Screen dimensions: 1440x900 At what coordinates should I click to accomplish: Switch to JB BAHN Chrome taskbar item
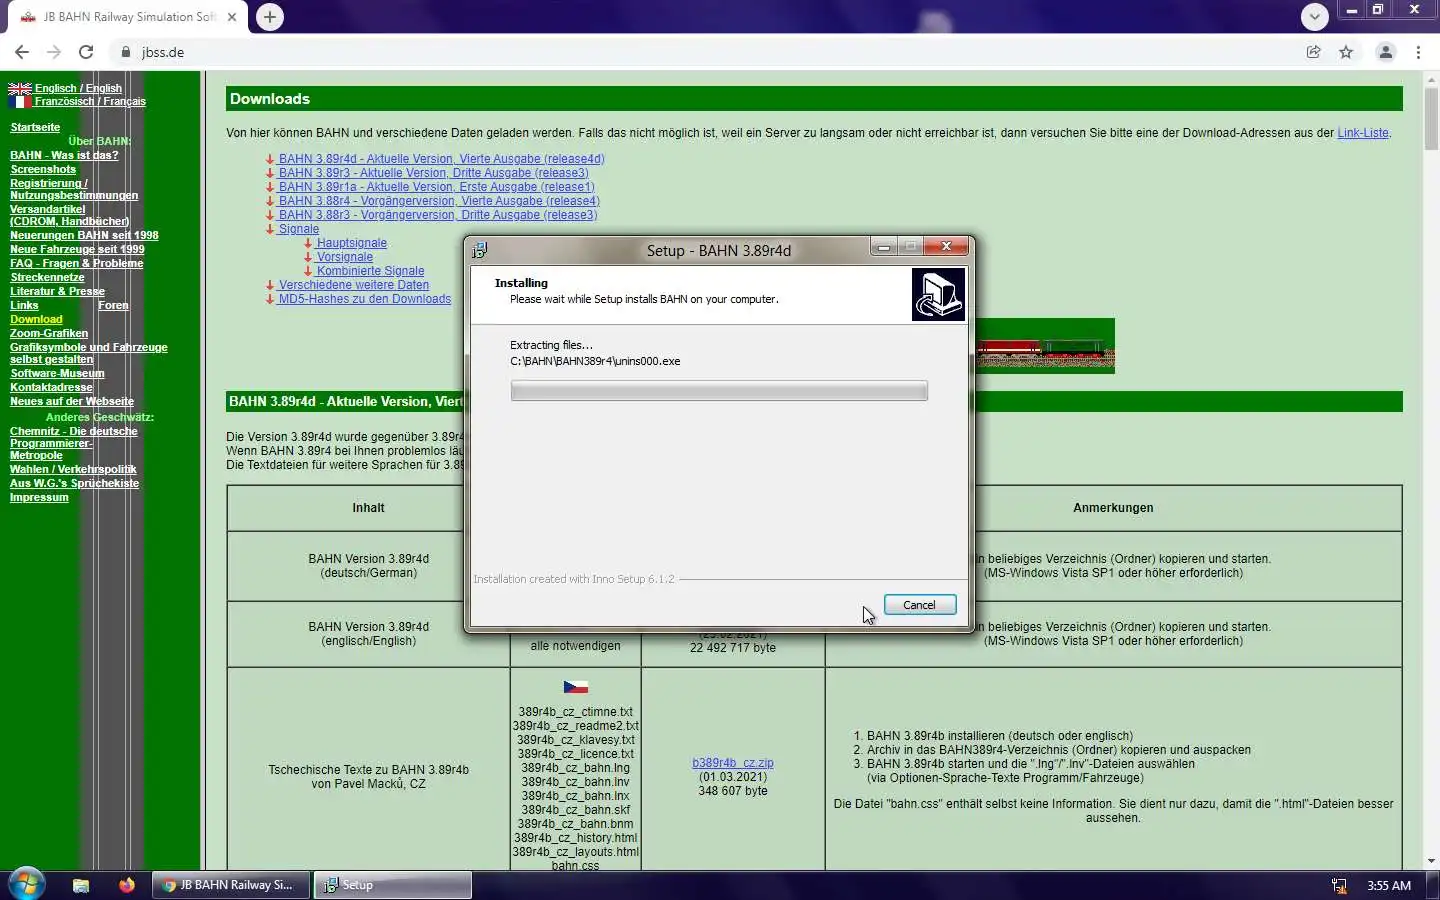click(231, 885)
